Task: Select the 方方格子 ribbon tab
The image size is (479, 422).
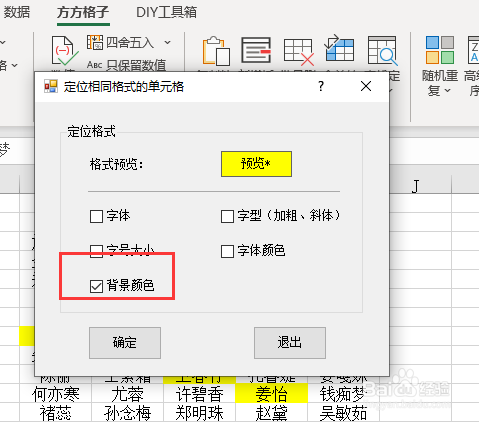Action: tap(83, 13)
